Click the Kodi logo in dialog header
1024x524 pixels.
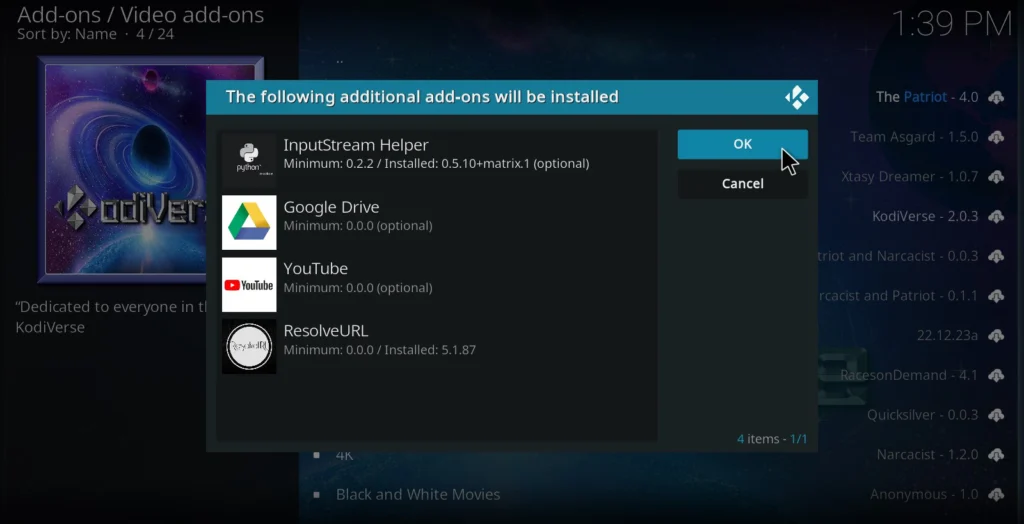pyautogui.click(x=796, y=97)
